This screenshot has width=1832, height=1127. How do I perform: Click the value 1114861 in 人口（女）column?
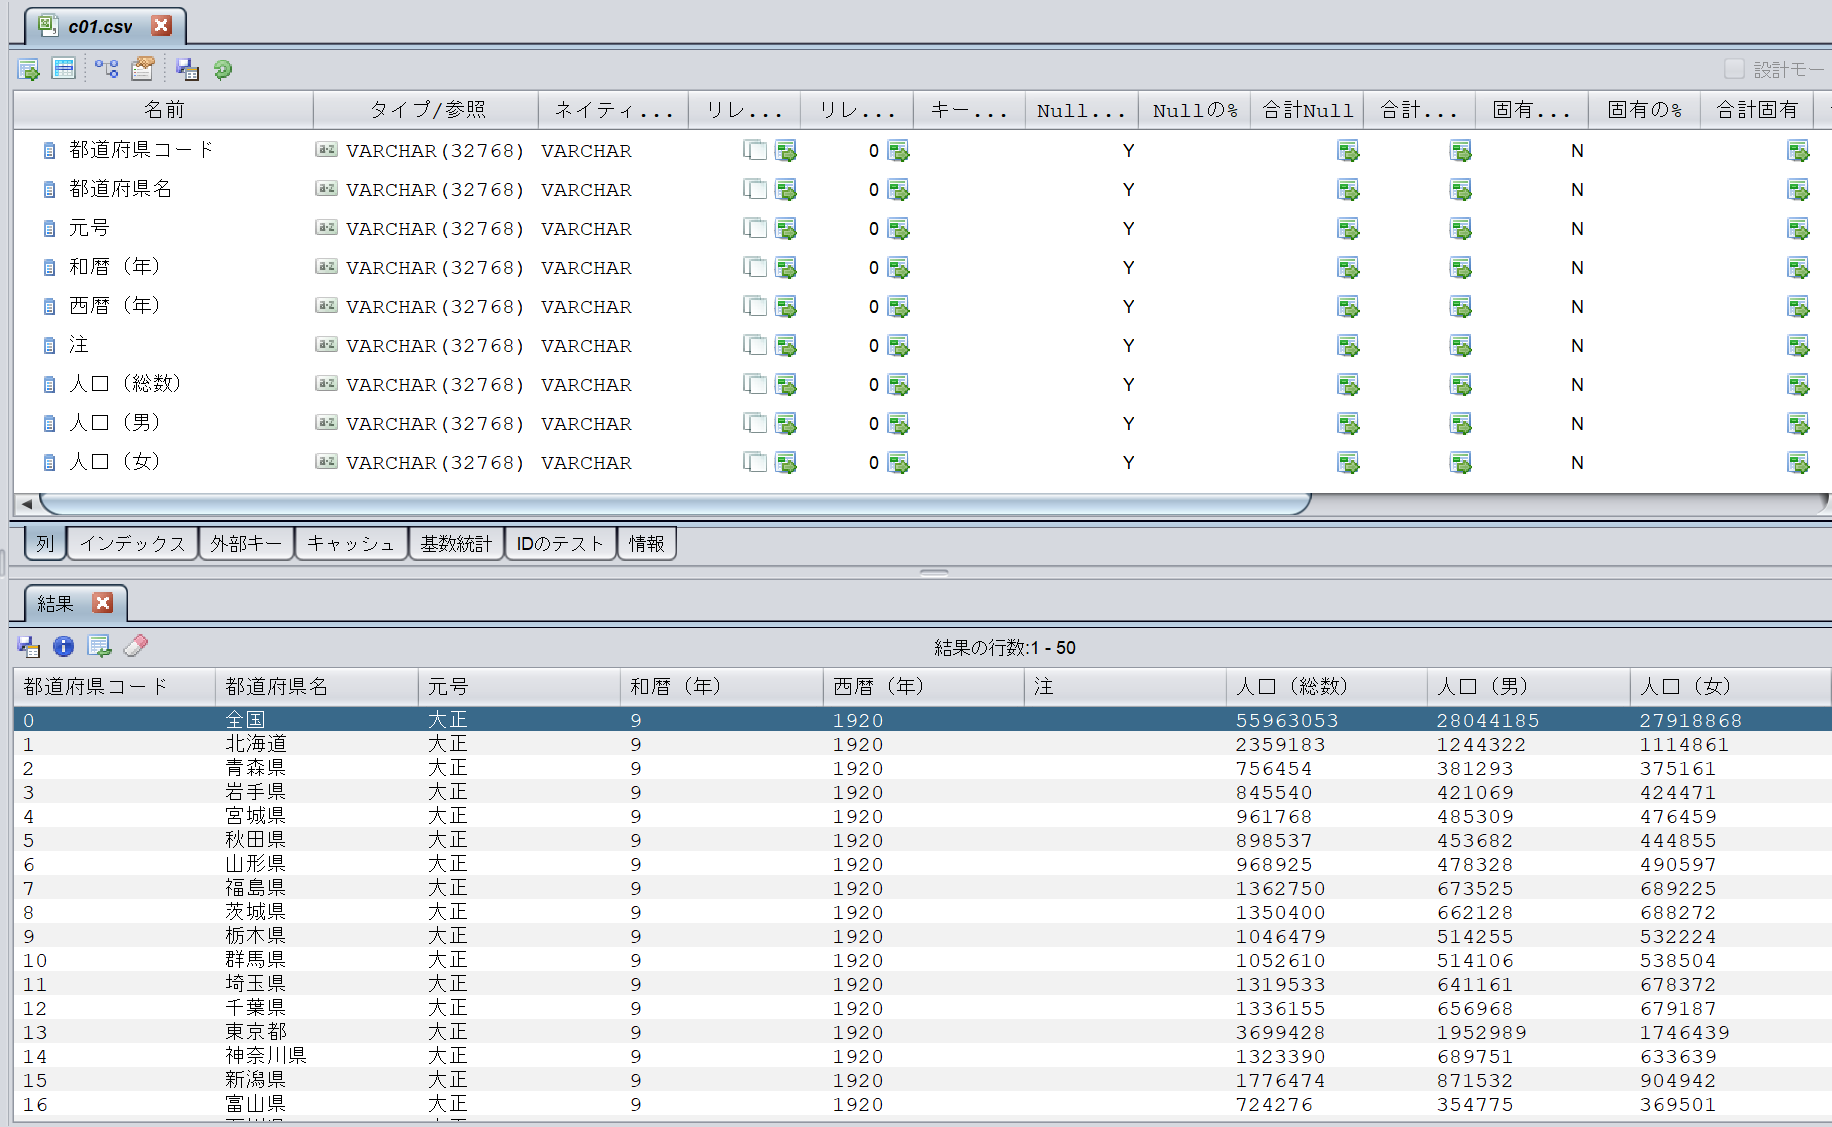point(1684,744)
